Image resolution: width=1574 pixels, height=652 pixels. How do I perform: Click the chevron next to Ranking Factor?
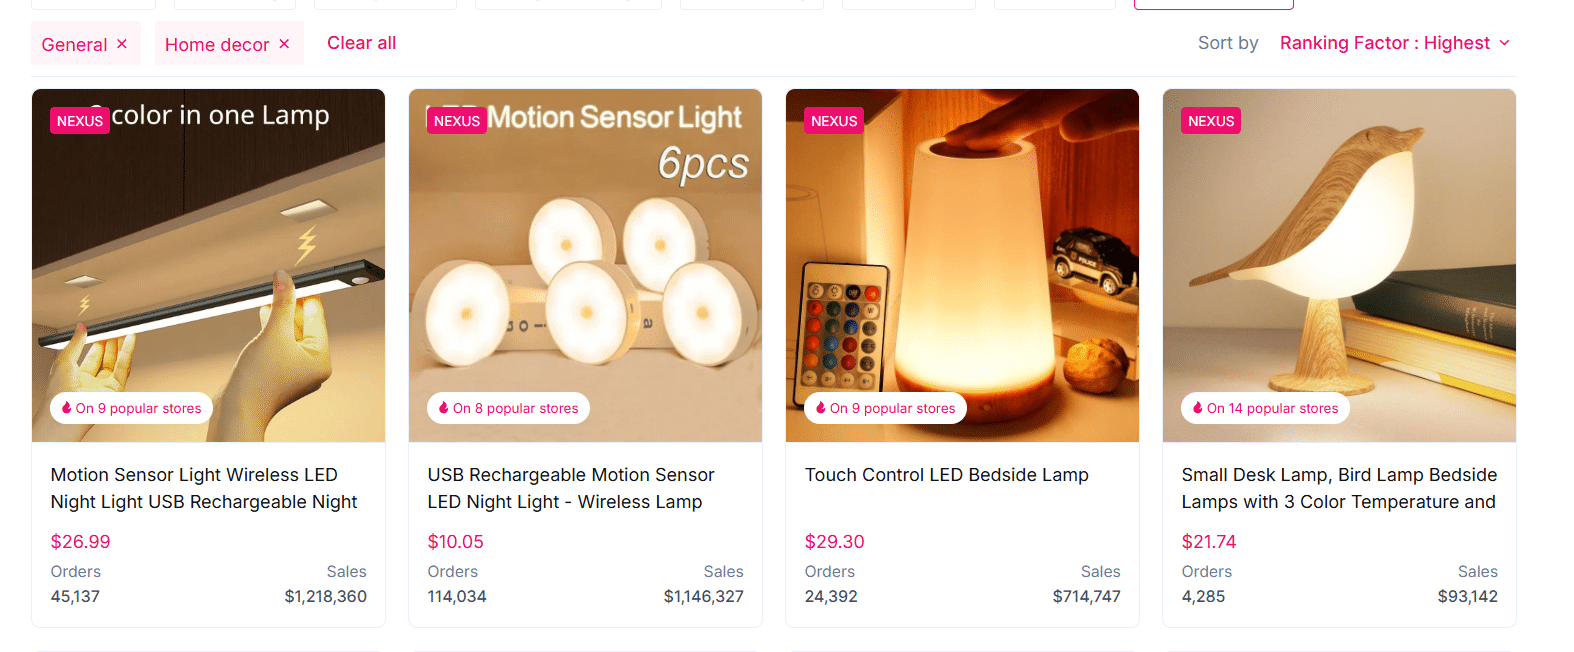pos(1505,43)
